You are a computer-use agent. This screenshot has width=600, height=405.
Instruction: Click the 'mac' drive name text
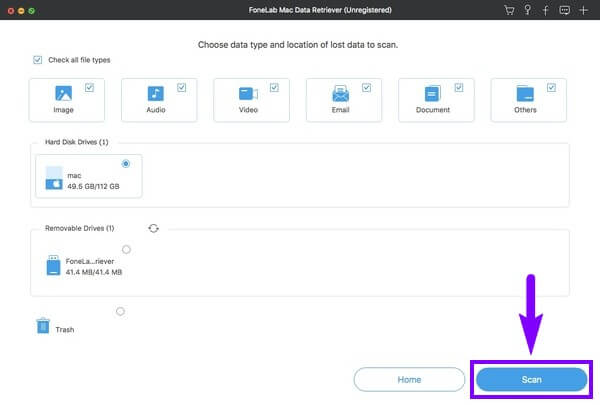[74, 175]
